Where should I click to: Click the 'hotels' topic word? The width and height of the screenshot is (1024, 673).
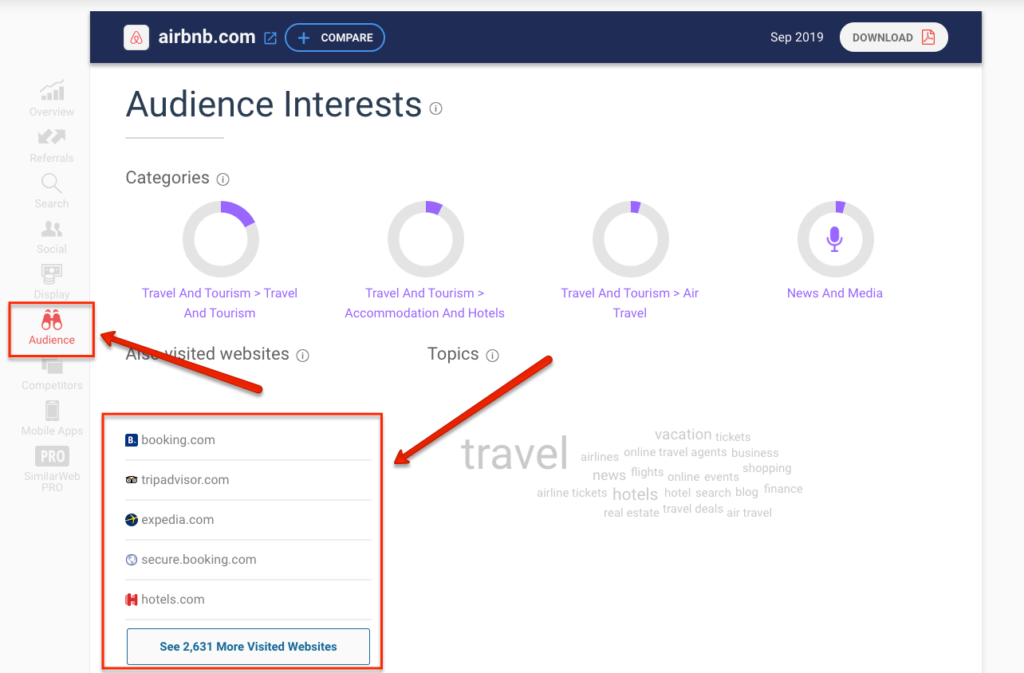point(635,494)
